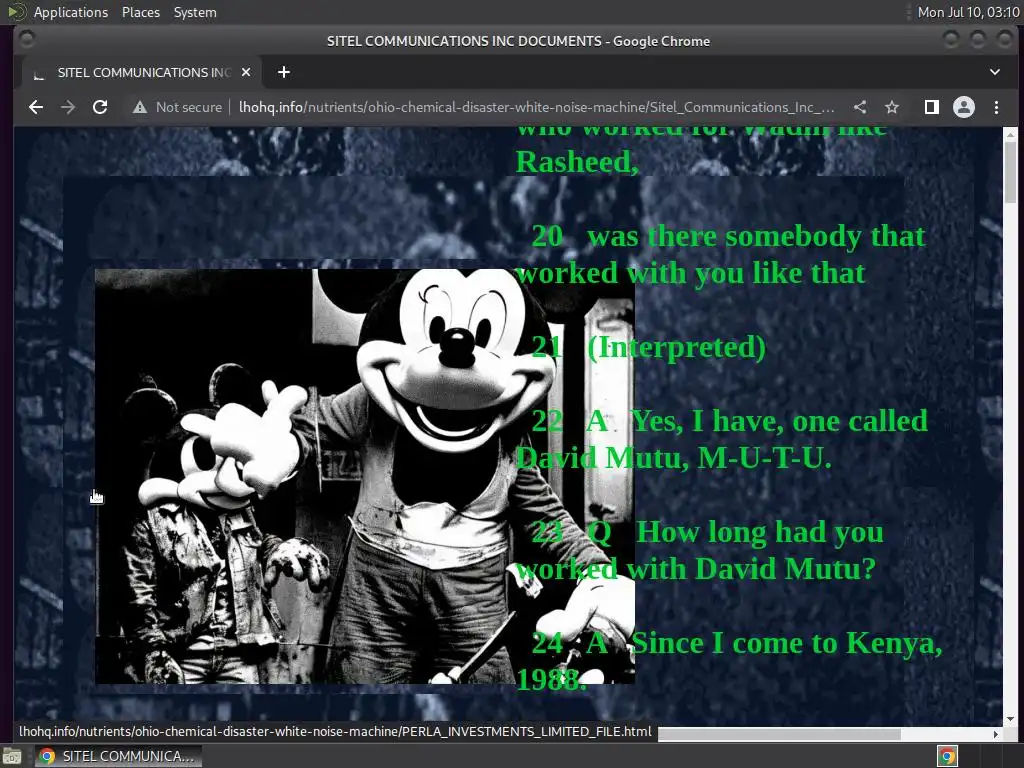Close the SITEL COMMUNICATIONS tab
Image resolution: width=1024 pixels, height=768 pixels.
click(x=246, y=72)
